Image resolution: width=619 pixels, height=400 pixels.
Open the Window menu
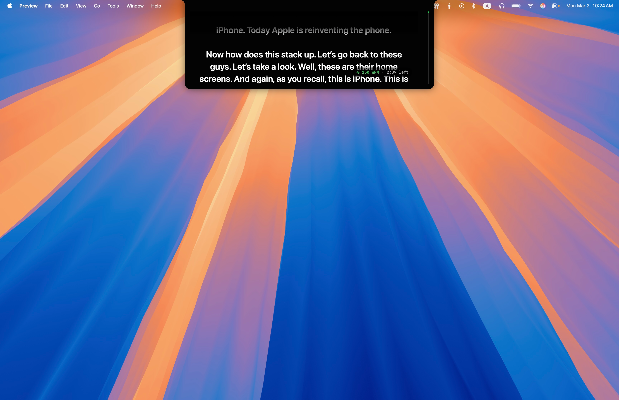134,5
